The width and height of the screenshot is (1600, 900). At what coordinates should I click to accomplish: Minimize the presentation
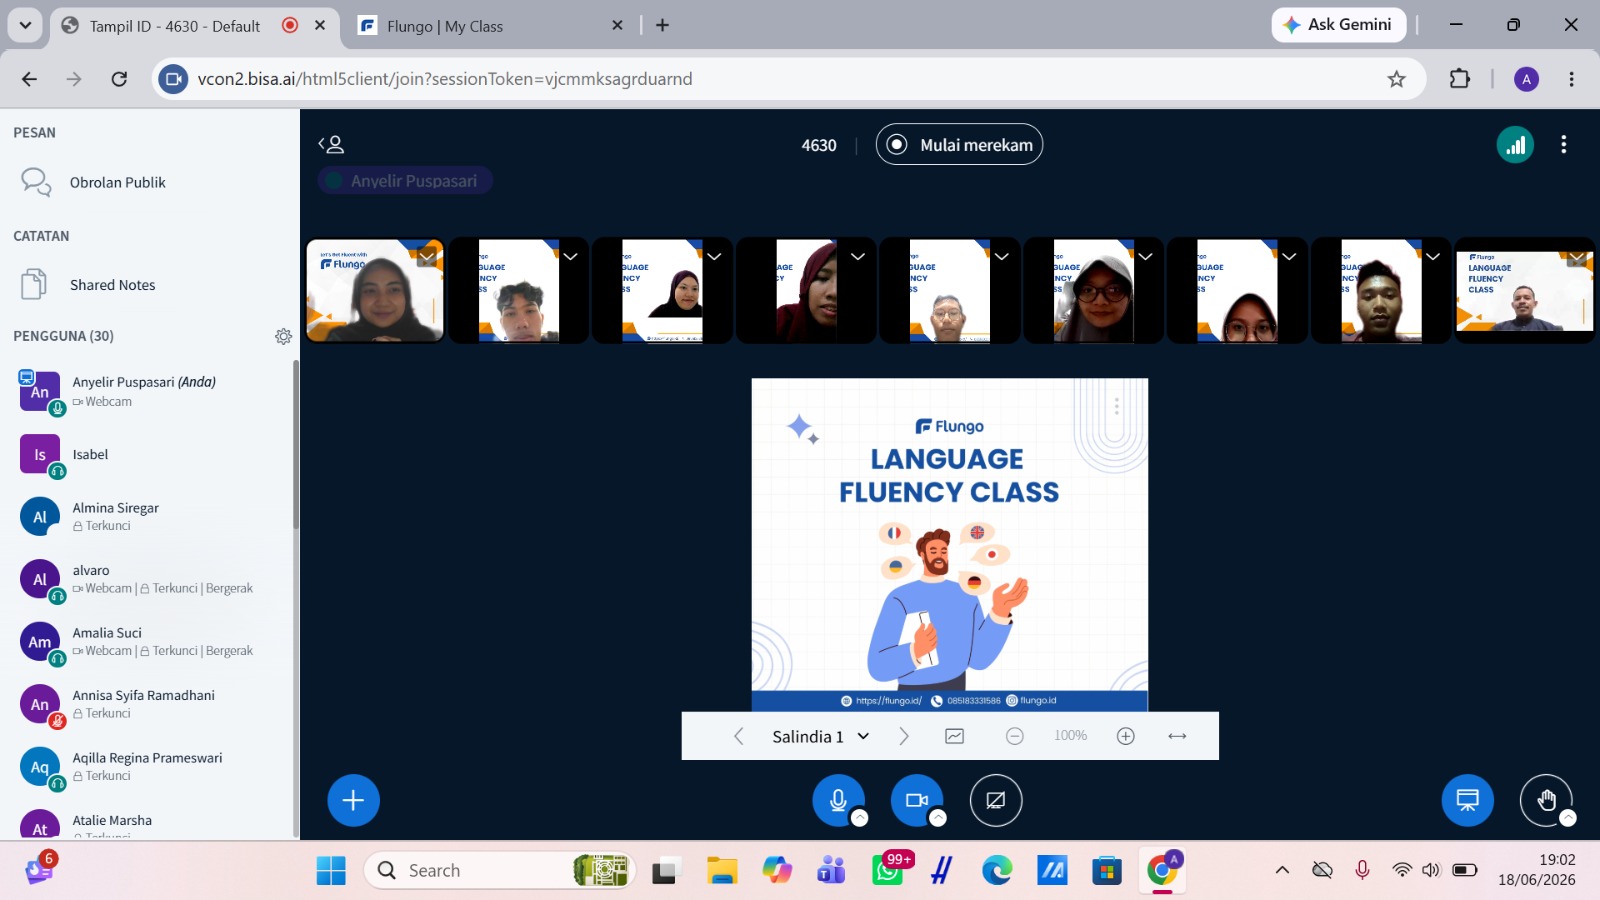tap(1468, 800)
